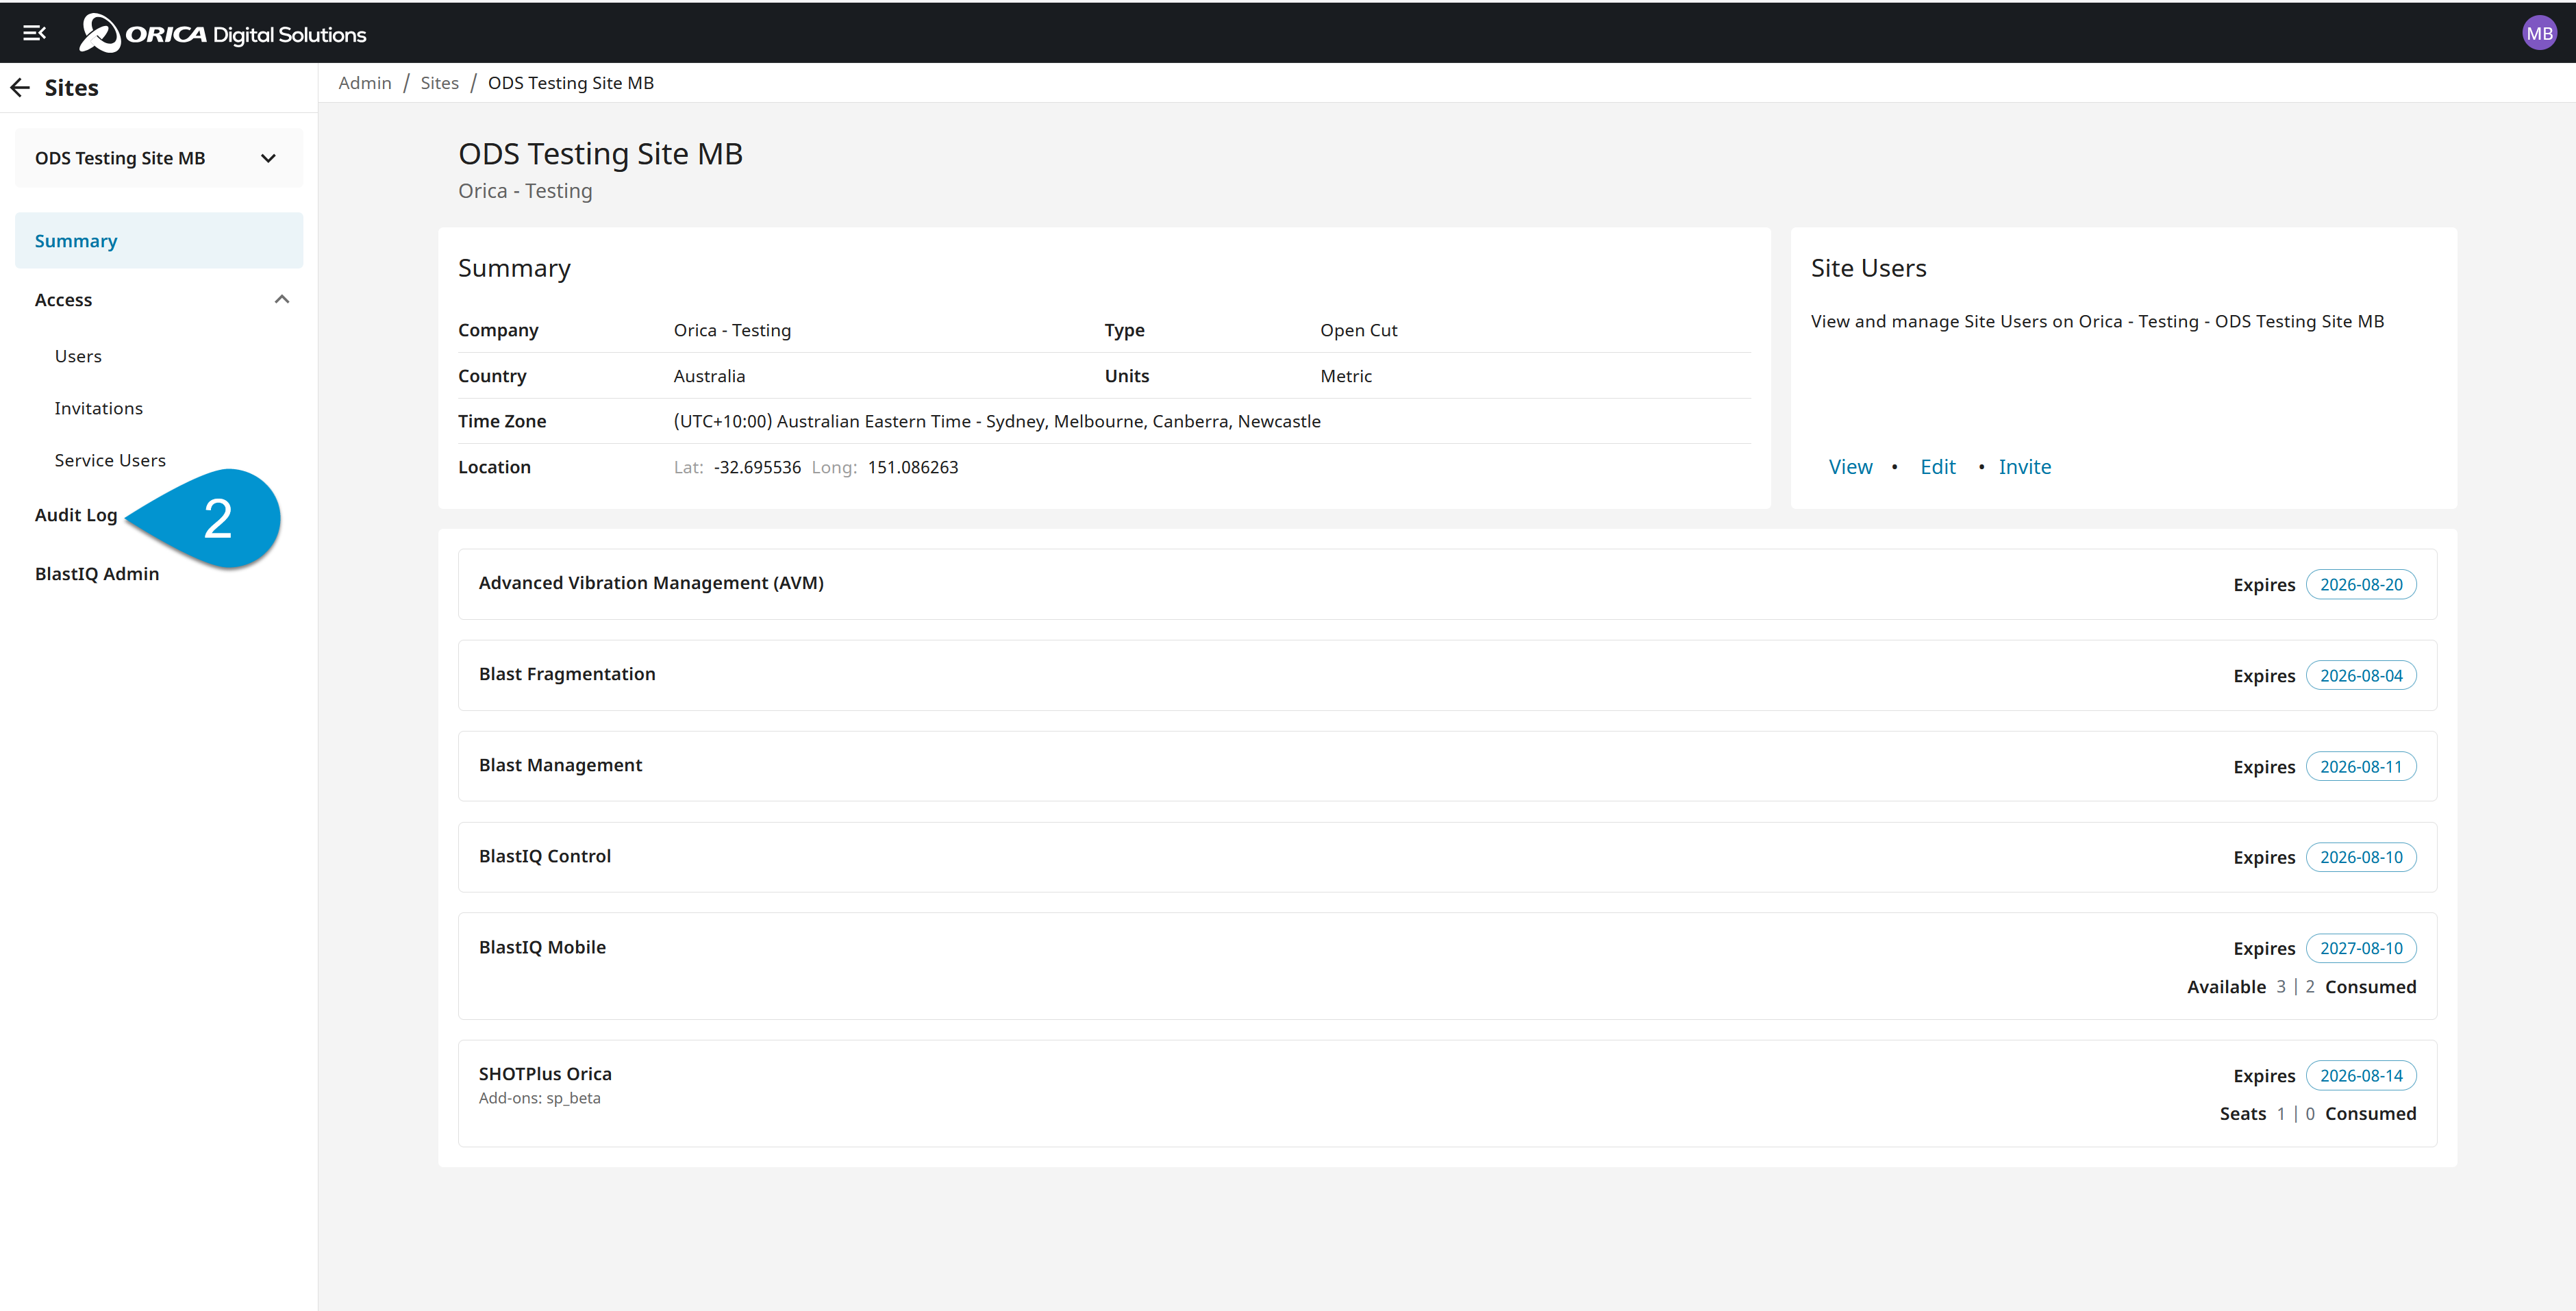
Task: Click the ODS Testing Site MB page heading
Action: coord(600,154)
